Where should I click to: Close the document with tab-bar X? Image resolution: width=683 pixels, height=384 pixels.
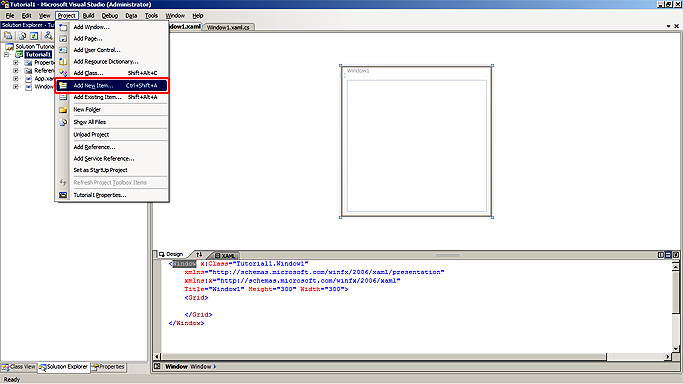coord(676,27)
